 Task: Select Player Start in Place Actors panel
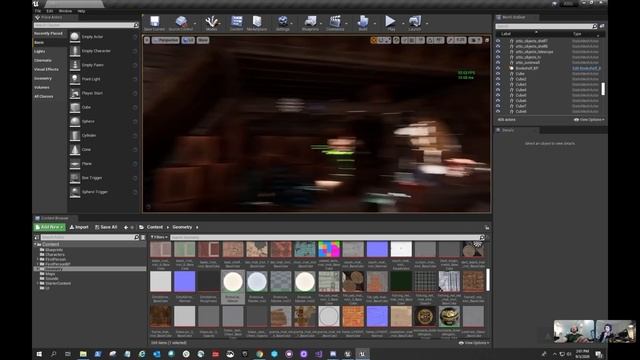tap(103, 93)
